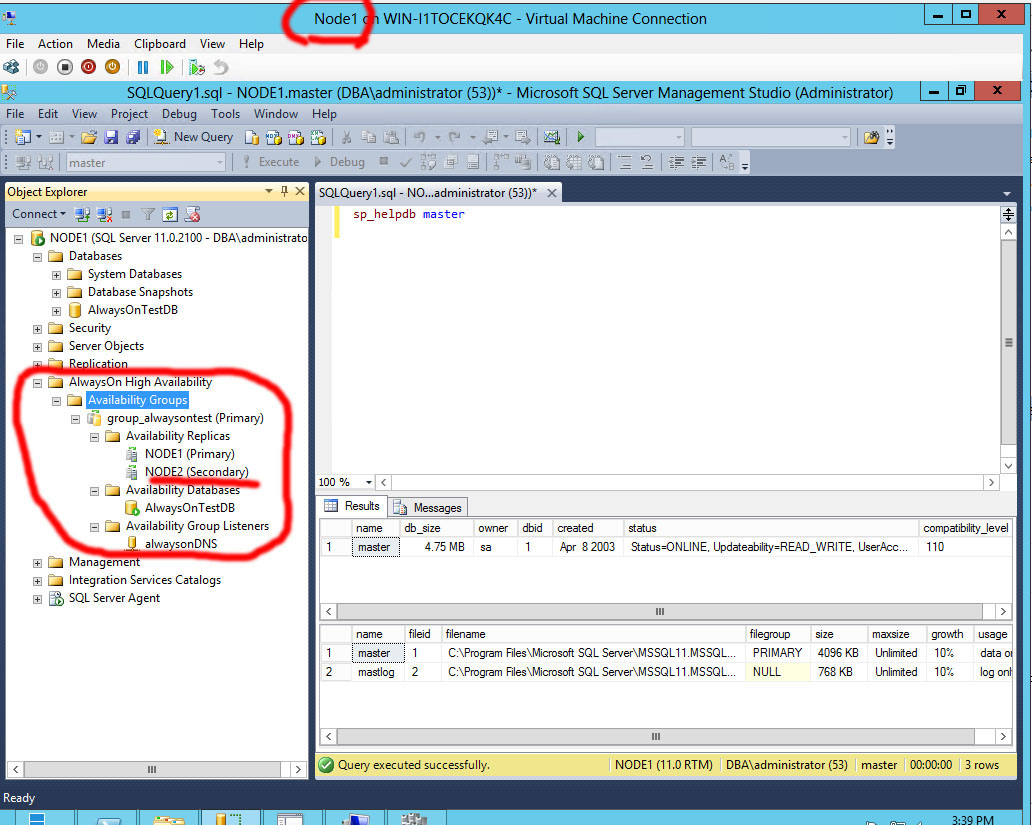Click the Refresh icon in Object Explorer
Image resolution: width=1032 pixels, height=825 pixels.
[170, 213]
